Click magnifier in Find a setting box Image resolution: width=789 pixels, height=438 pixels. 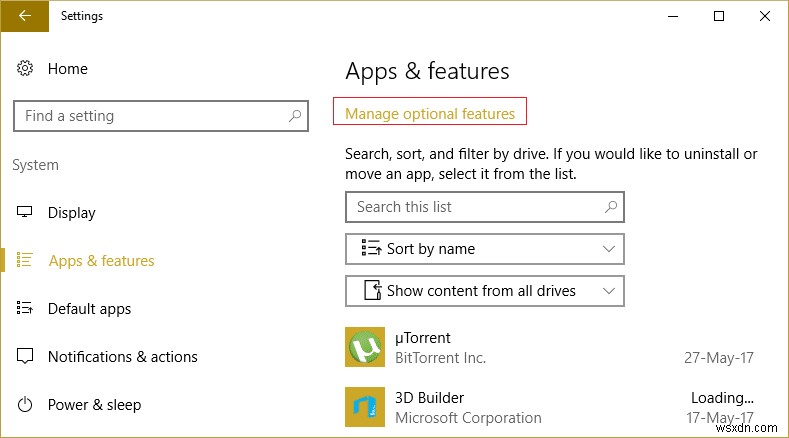[x=294, y=116]
